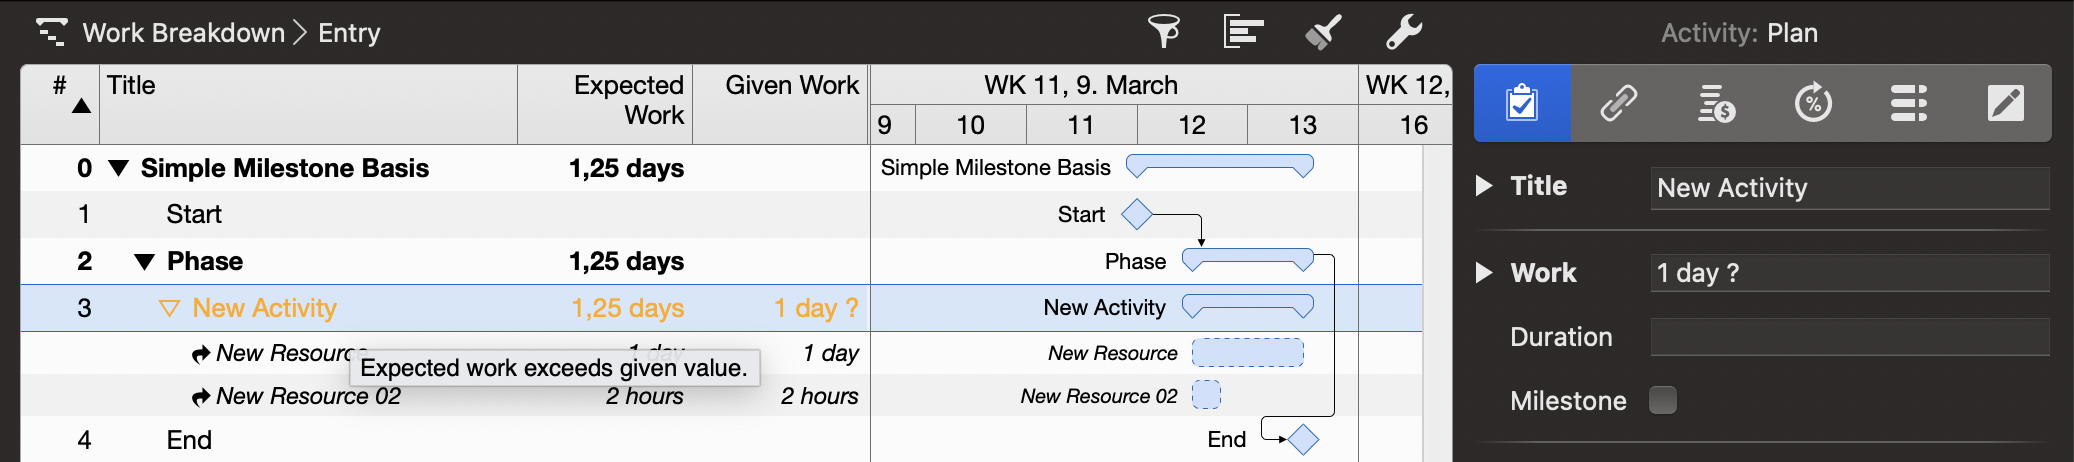The width and height of the screenshot is (2074, 462).
Task: Select the brush styles icon
Action: 1323,32
